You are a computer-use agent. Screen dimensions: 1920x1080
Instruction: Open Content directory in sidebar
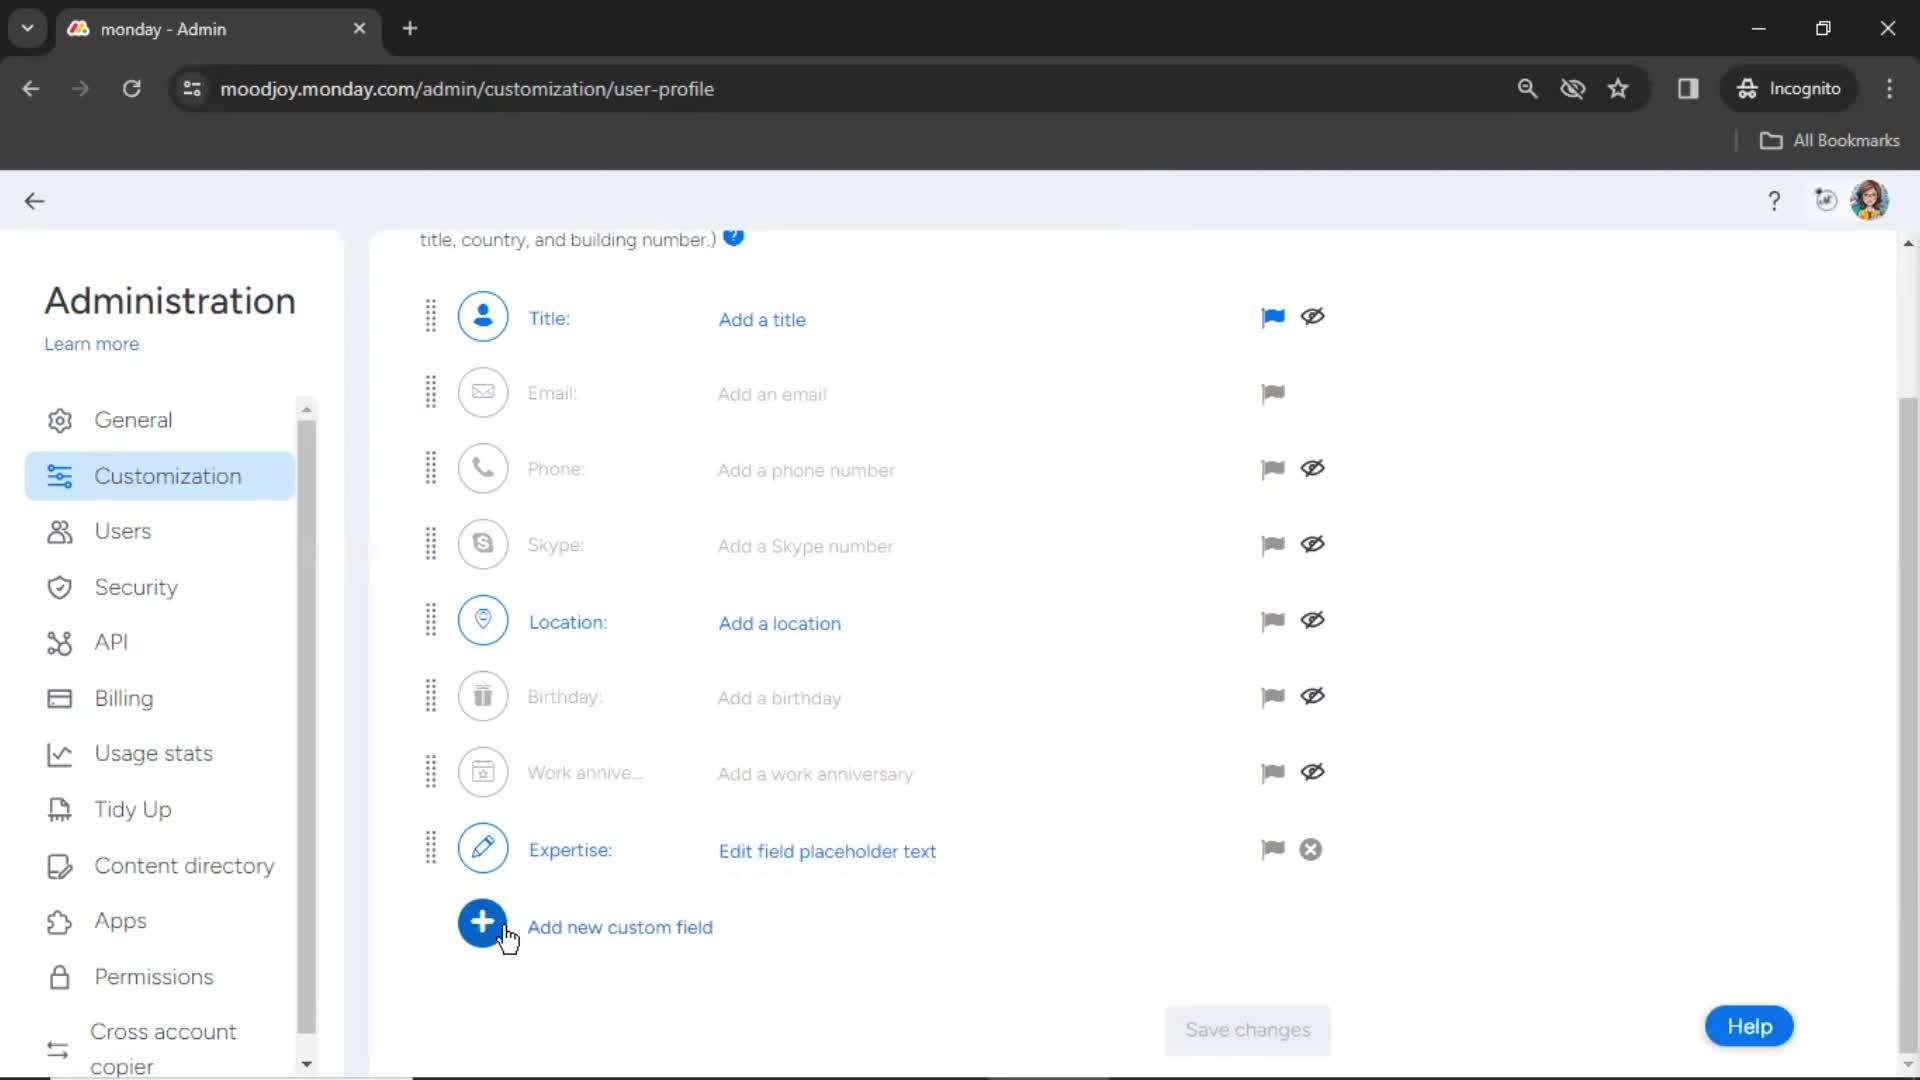160,865
